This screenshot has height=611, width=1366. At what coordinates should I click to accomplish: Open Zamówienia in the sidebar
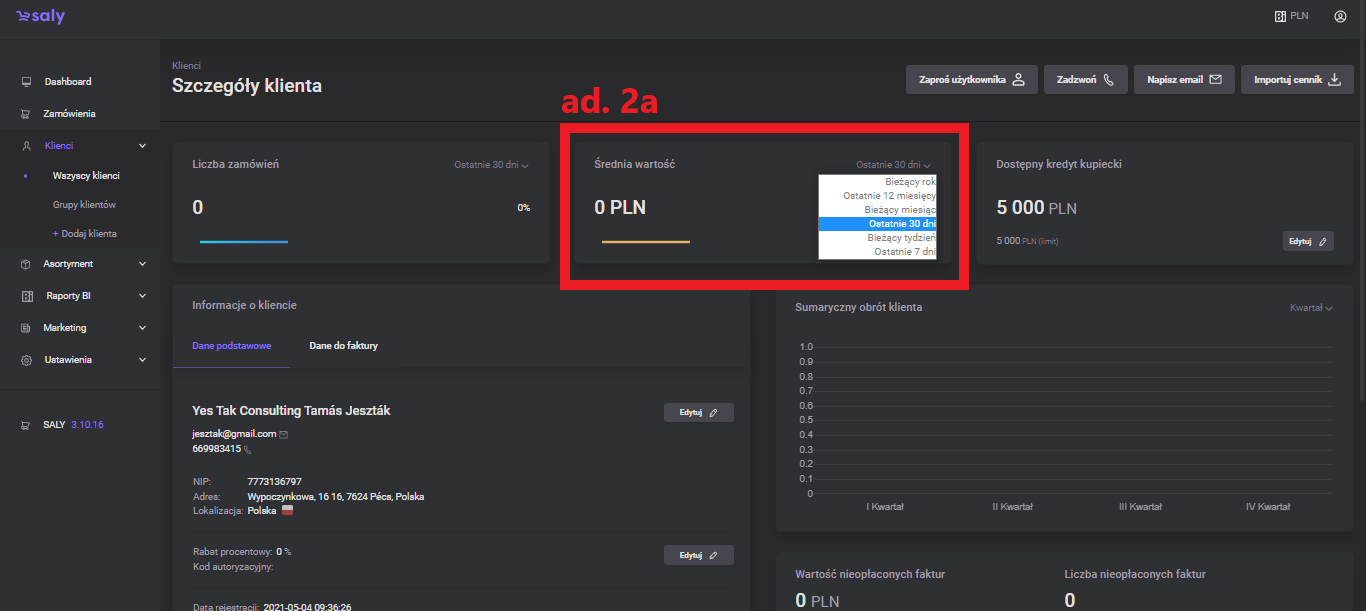(69, 114)
